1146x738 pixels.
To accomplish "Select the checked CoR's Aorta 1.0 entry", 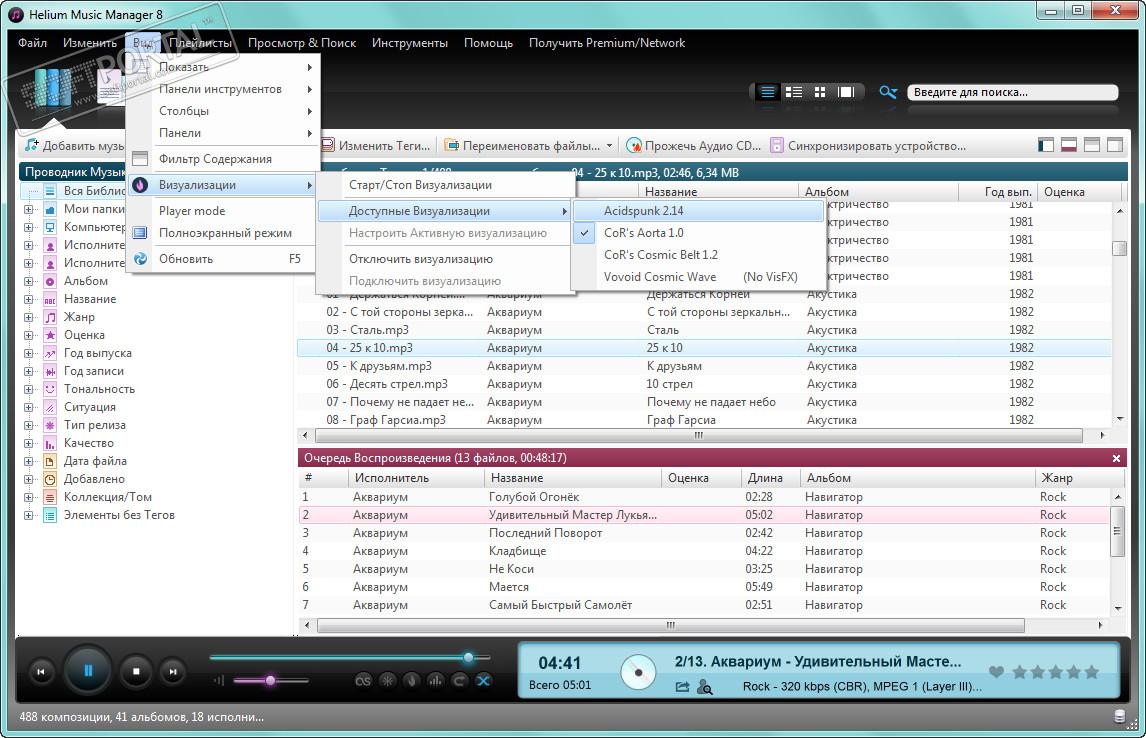I will tap(699, 232).
